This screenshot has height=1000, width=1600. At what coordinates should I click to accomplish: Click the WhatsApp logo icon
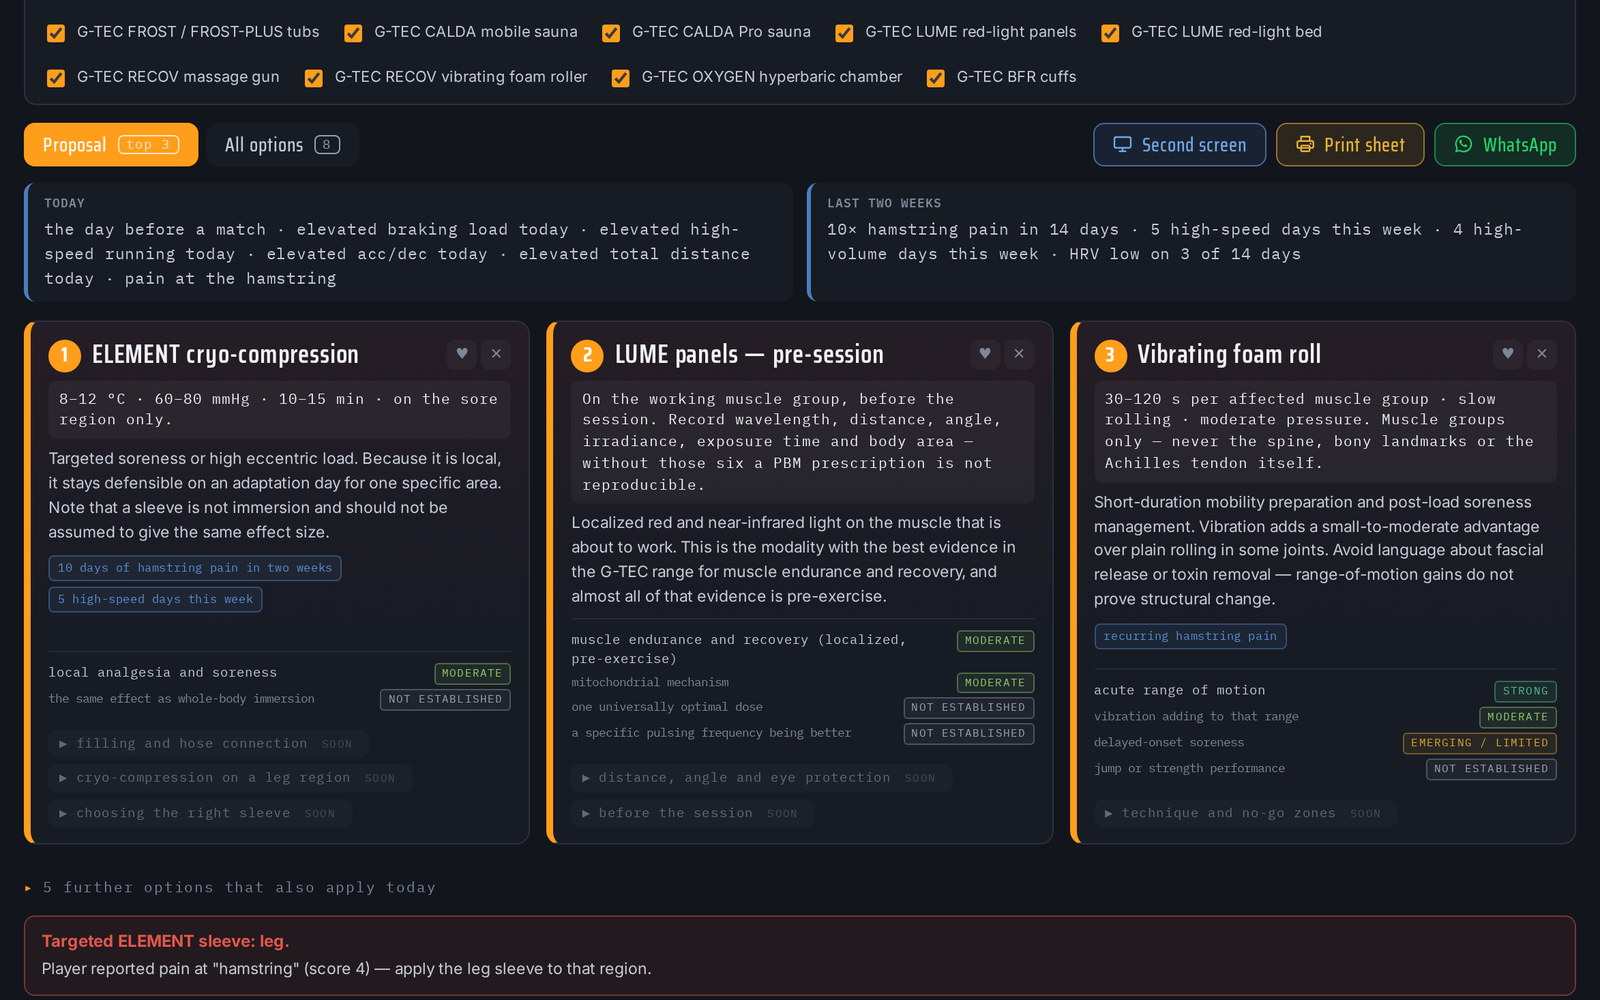1463,144
